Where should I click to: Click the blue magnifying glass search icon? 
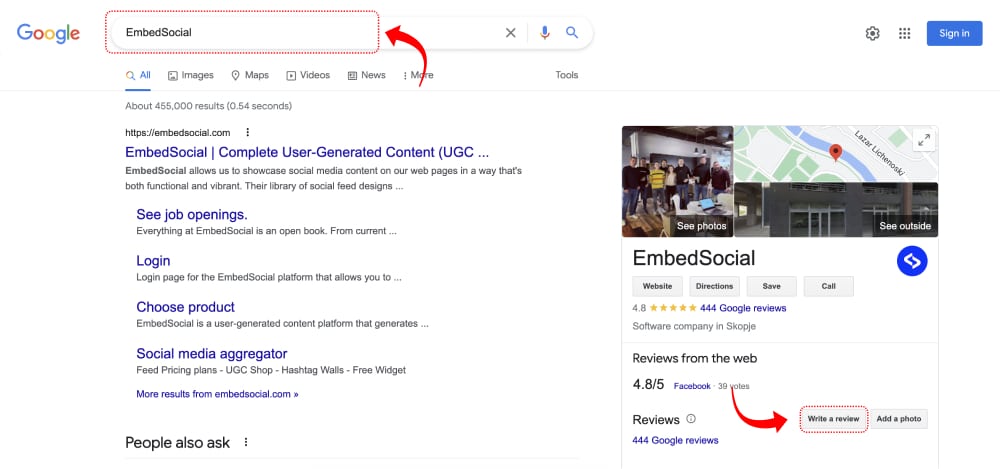(572, 33)
